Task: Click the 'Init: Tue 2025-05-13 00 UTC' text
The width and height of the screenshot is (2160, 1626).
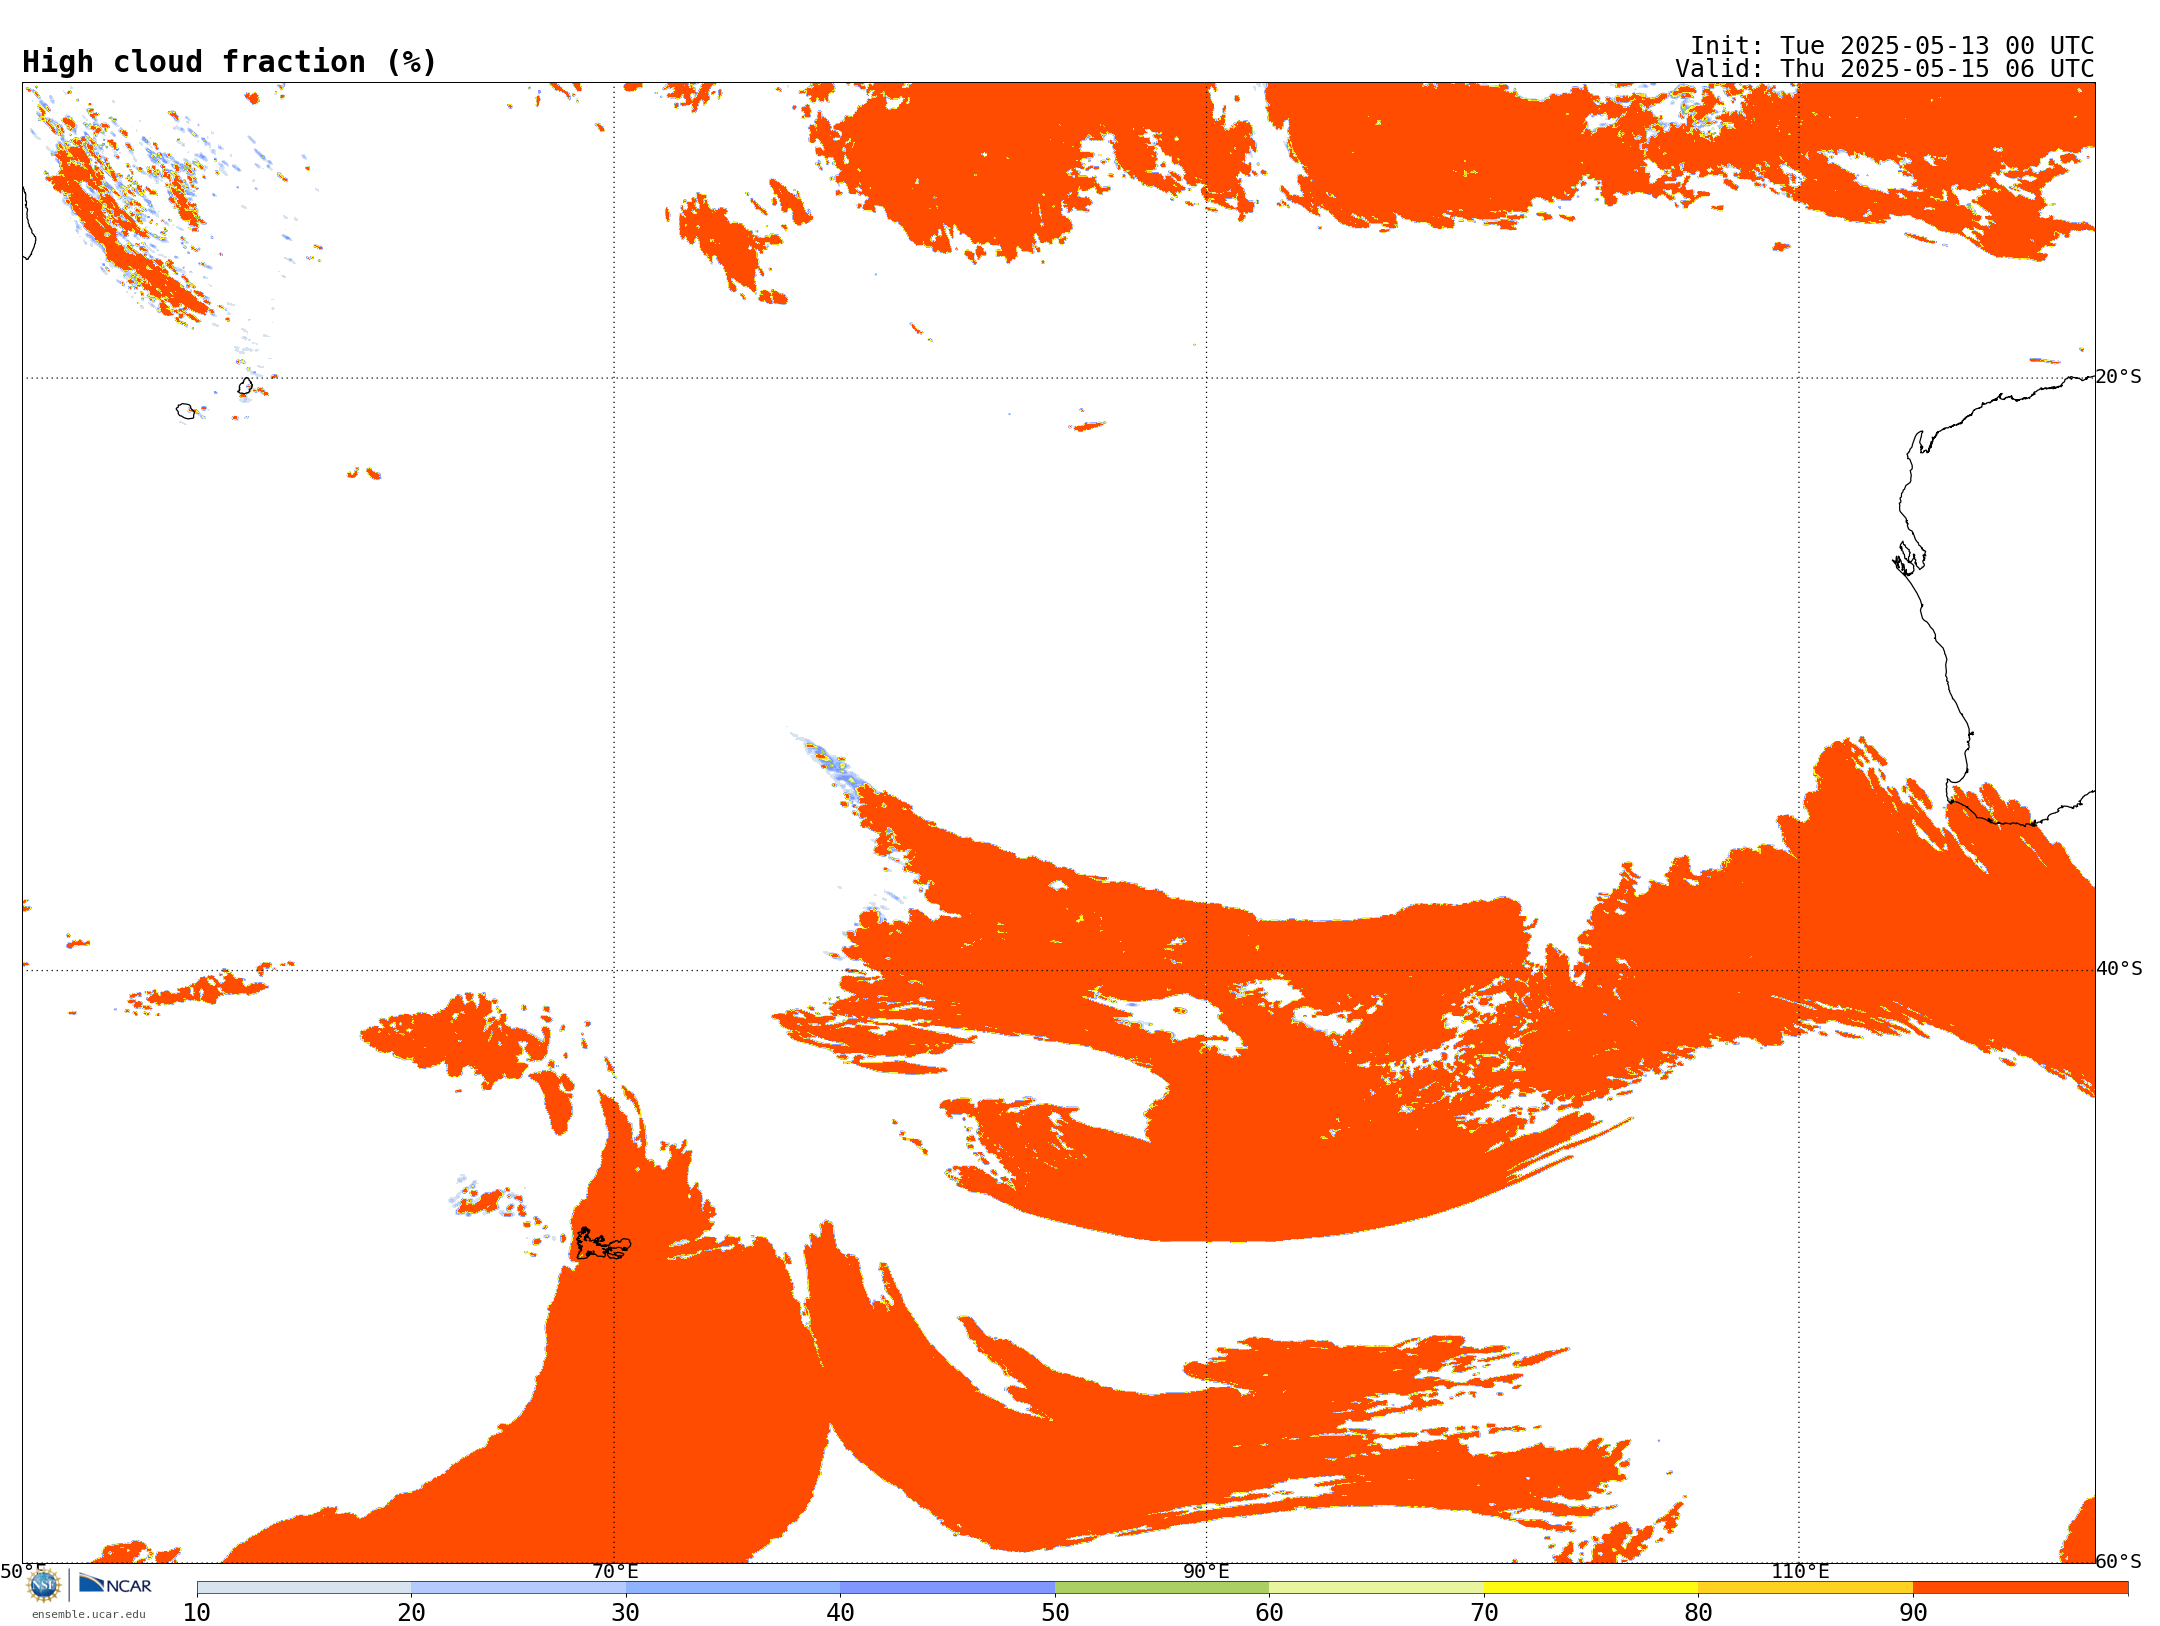Action: pyautogui.click(x=1892, y=46)
